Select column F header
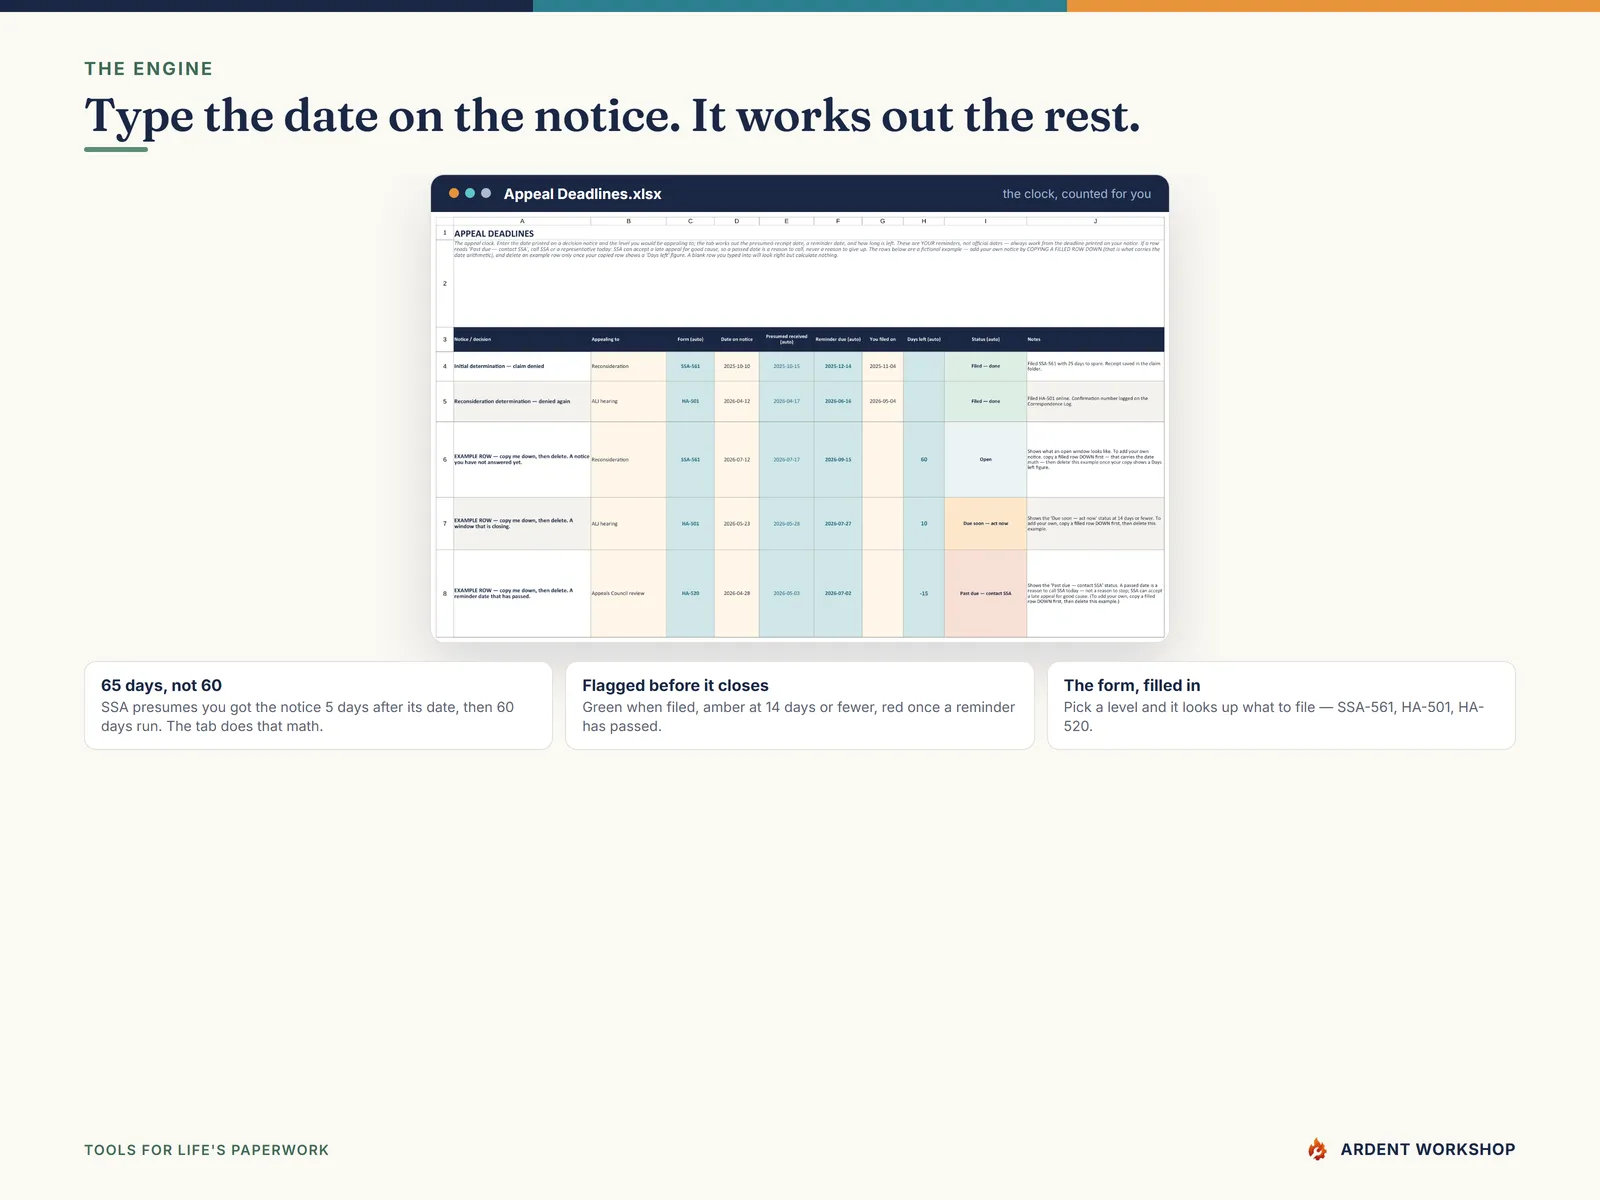Viewport: 1600px width, 1200px height. point(838,221)
